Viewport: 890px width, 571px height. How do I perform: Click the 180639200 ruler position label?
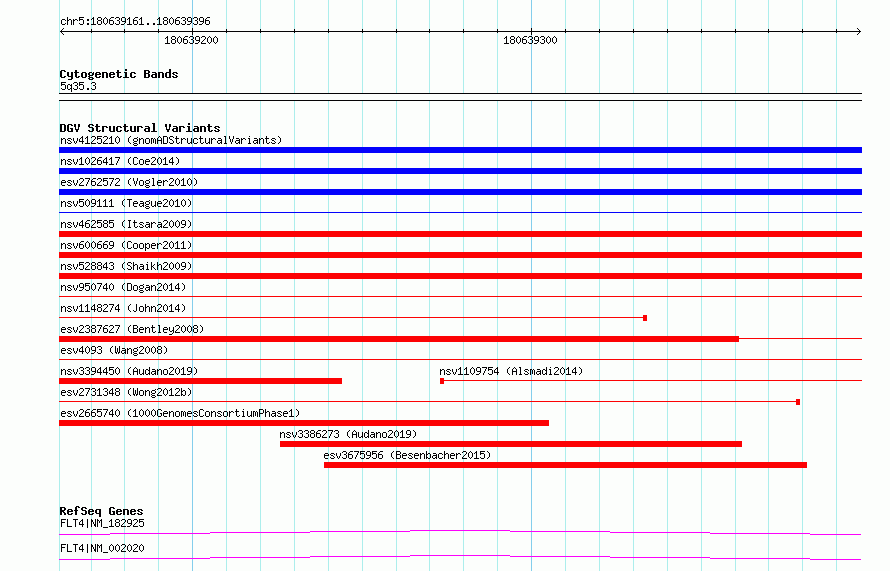(x=191, y=40)
